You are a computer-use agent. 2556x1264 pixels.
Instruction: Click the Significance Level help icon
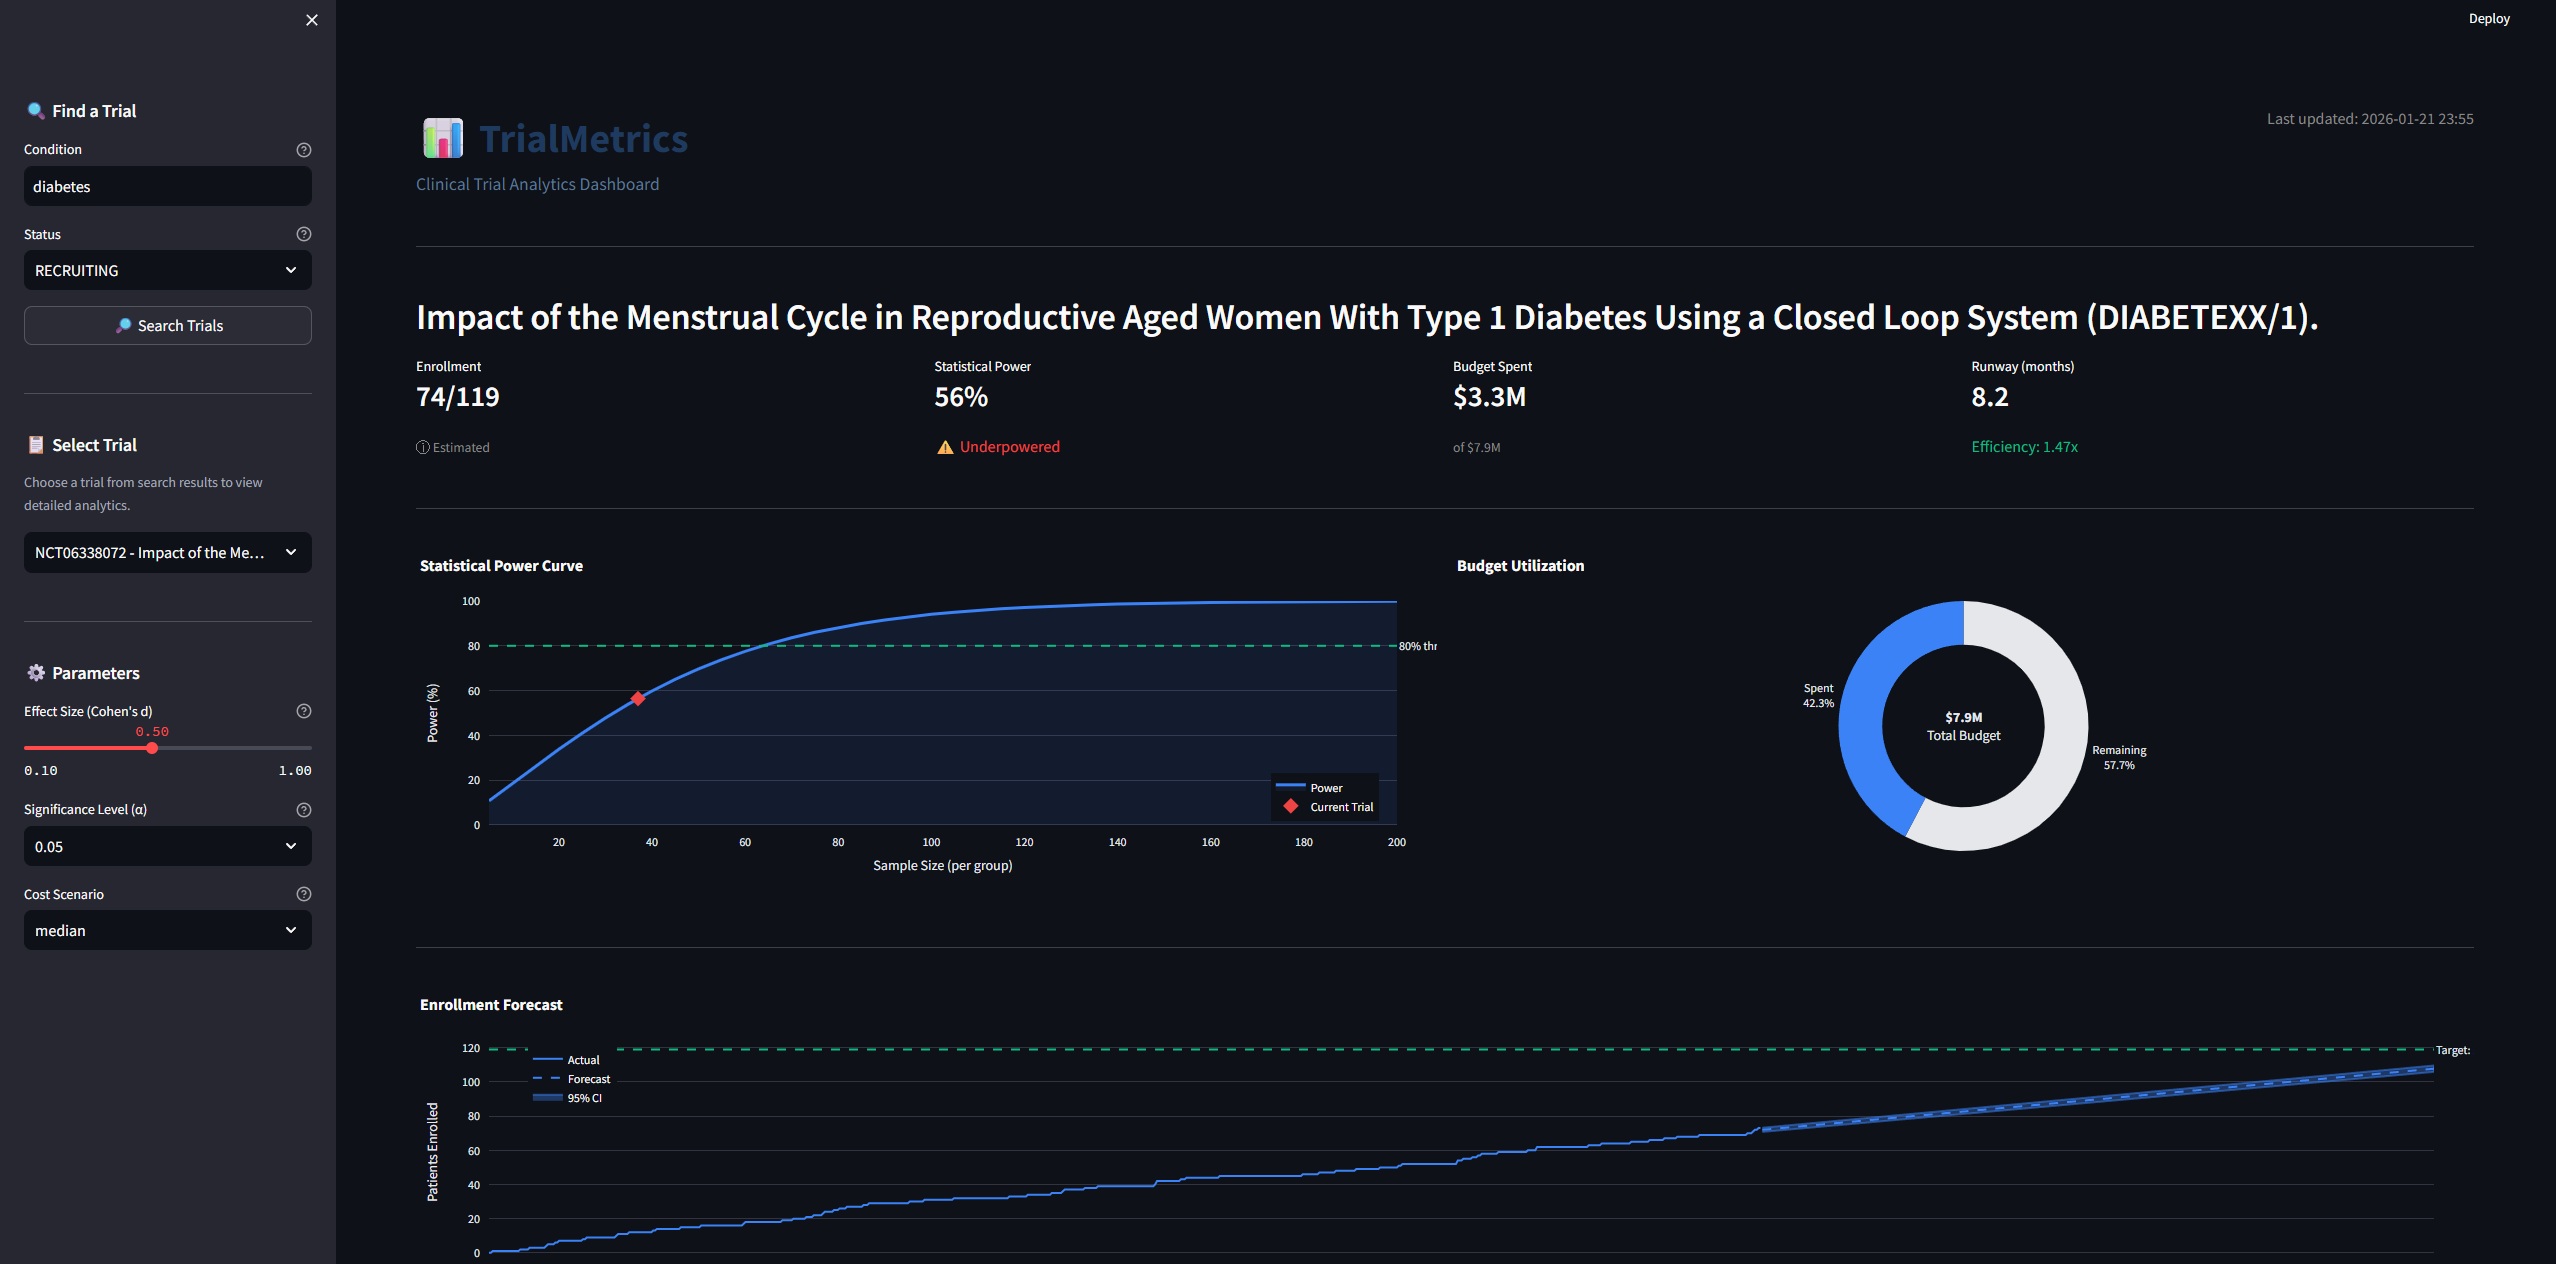(304, 810)
